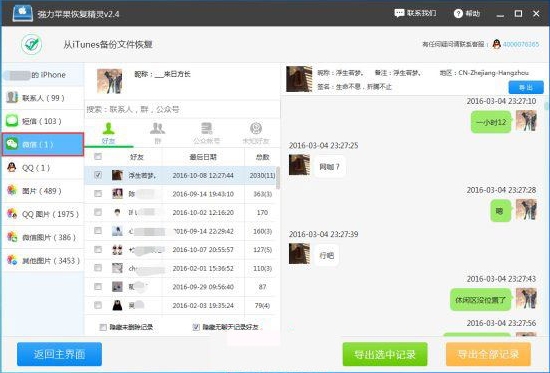Uncheck the 浮生若梦 friend row checkbox

click(x=98, y=175)
